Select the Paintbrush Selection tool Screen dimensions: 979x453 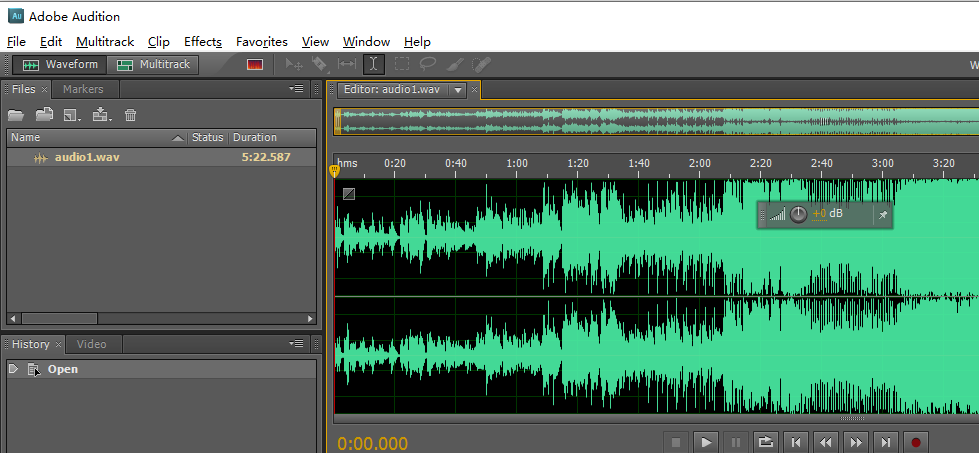click(455, 64)
